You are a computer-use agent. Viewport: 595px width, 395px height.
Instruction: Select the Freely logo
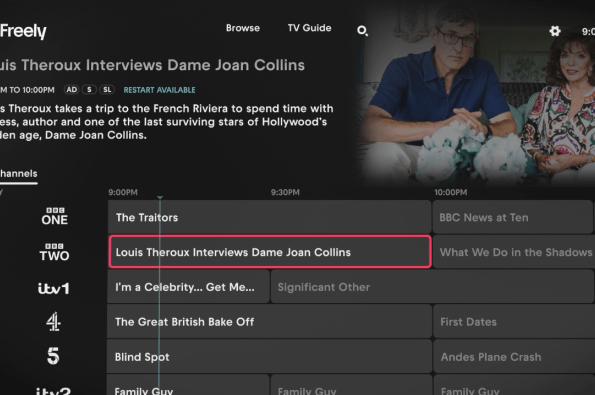click(x=23, y=31)
